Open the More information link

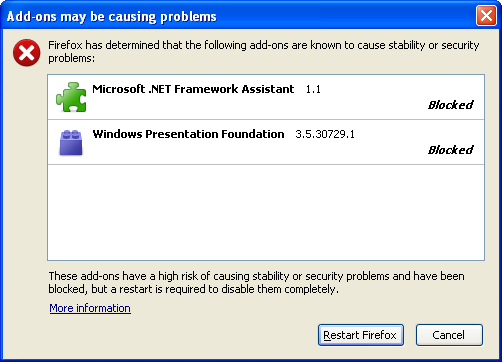coord(90,308)
